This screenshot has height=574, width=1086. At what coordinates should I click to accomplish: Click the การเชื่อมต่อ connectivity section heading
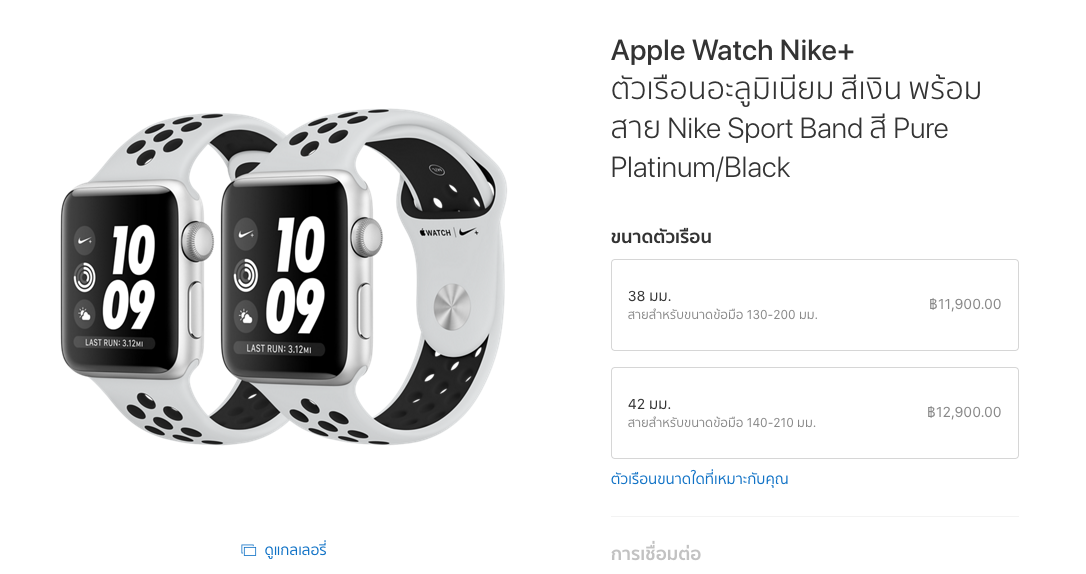pyautogui.click(x=655, y=554)
